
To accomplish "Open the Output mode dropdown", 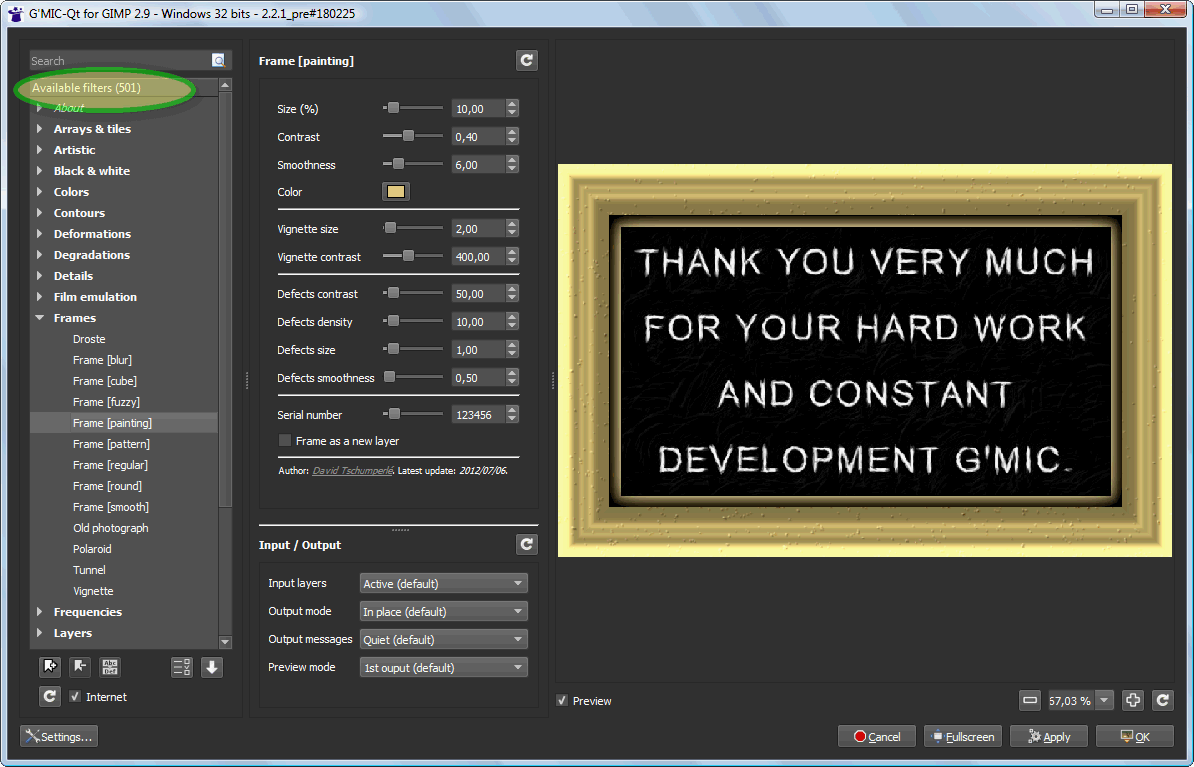I will coord(443,612).
